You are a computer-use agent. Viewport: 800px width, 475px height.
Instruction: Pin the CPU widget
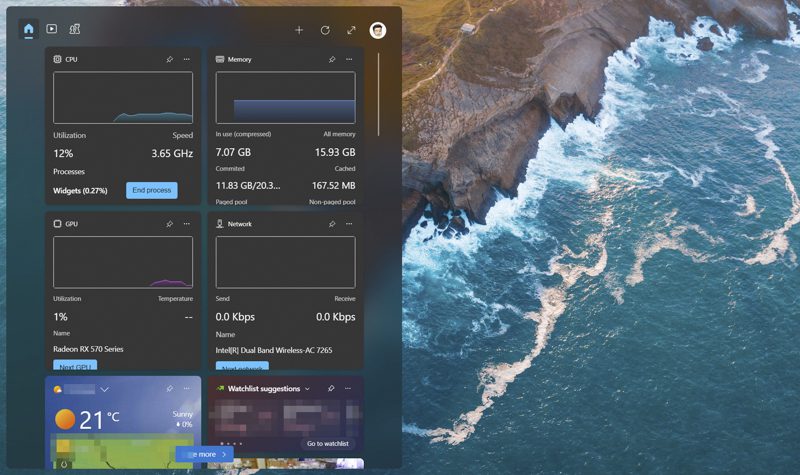tap(169, 59)
